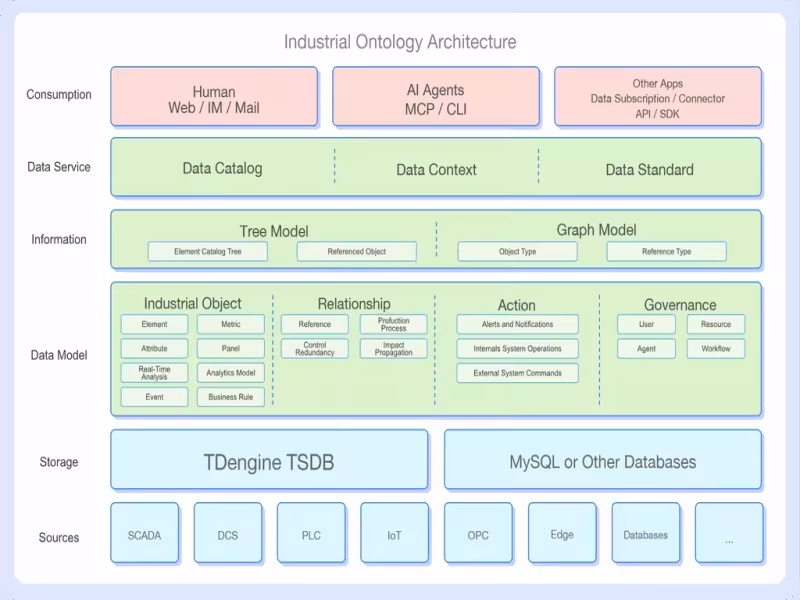Click the Data Catalog label
Screen dimensions: 800x600
click(222, 168)
